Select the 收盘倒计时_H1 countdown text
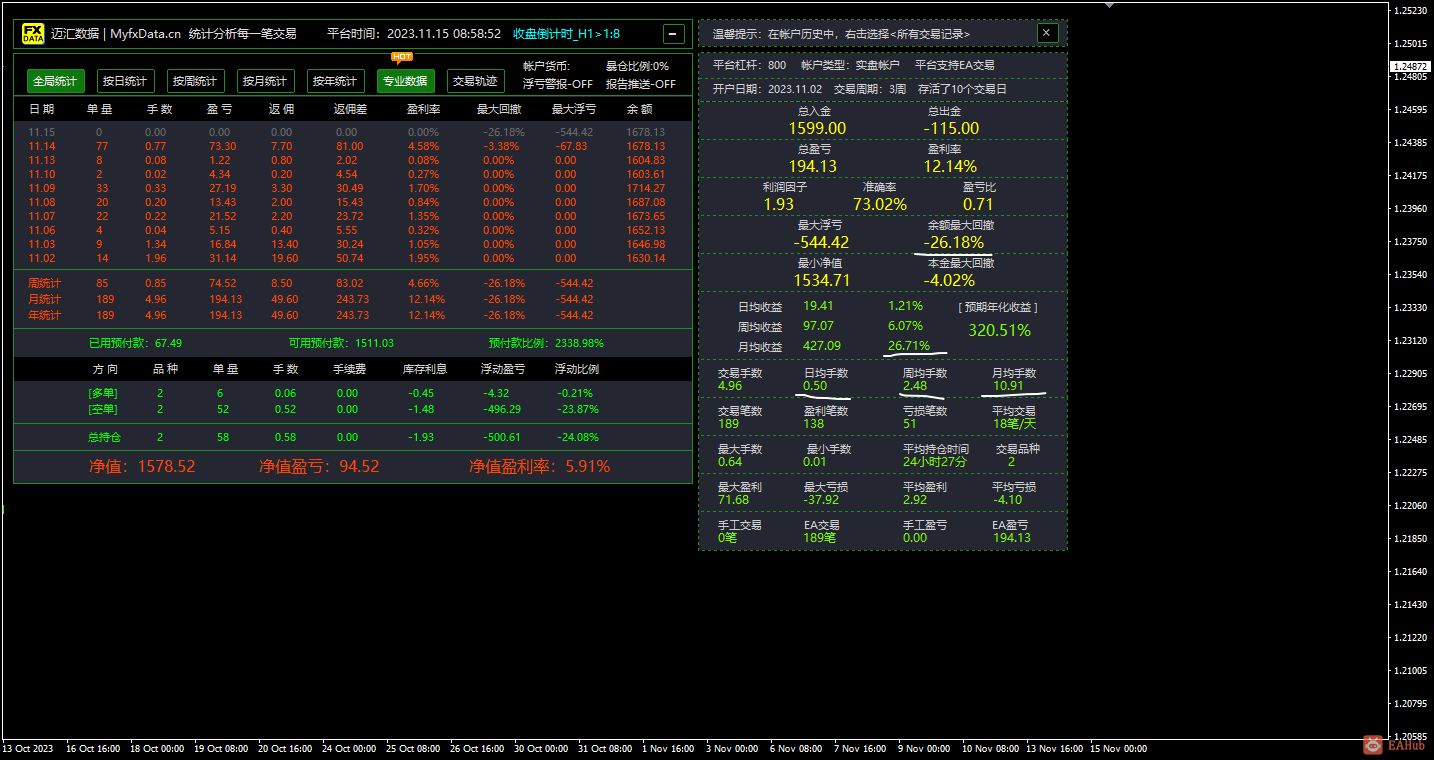Viewport: 1434px width, 760px height. pos(566,34)
